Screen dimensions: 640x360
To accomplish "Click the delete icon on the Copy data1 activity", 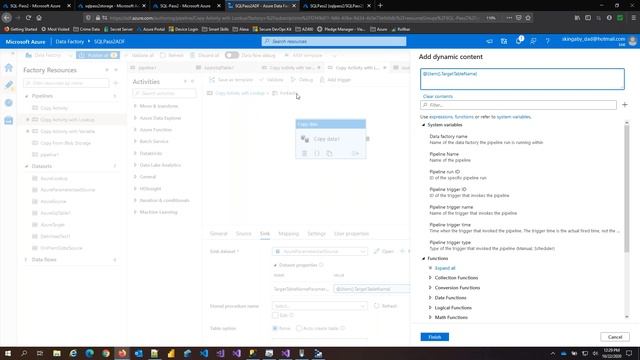I will click(x=304, y=153).
